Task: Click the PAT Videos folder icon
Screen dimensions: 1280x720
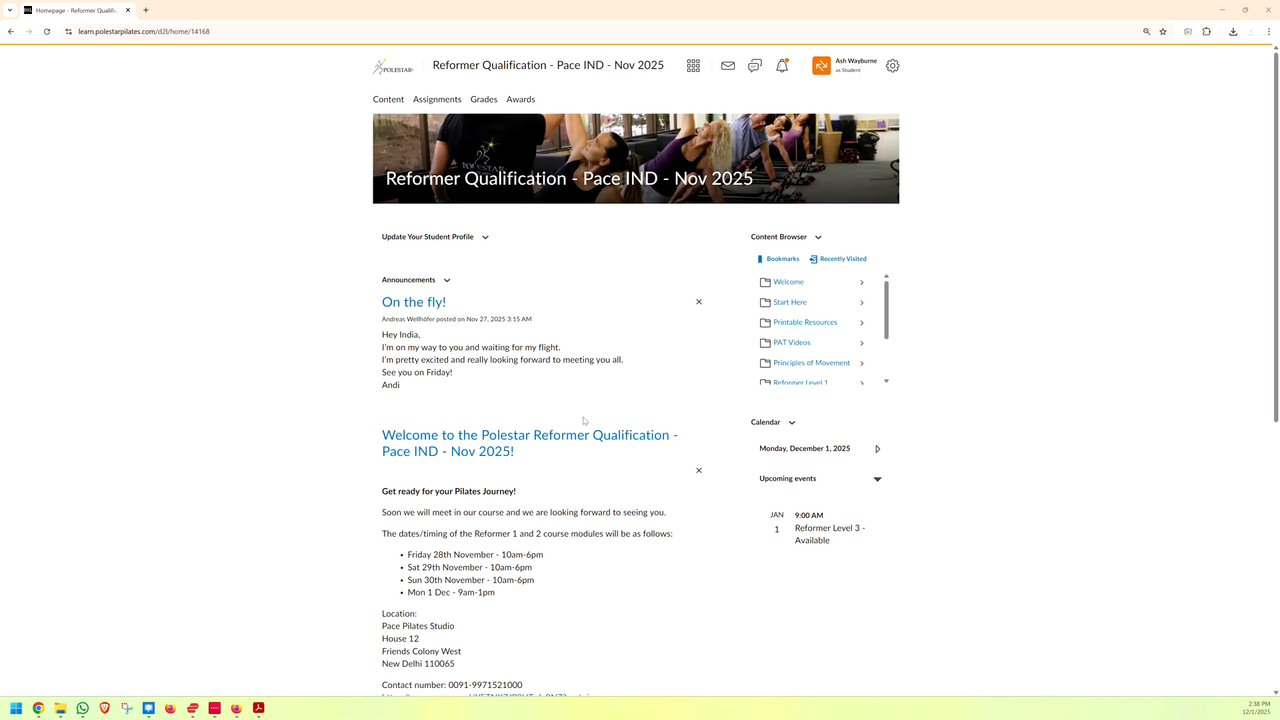Action: click(765, 343)
